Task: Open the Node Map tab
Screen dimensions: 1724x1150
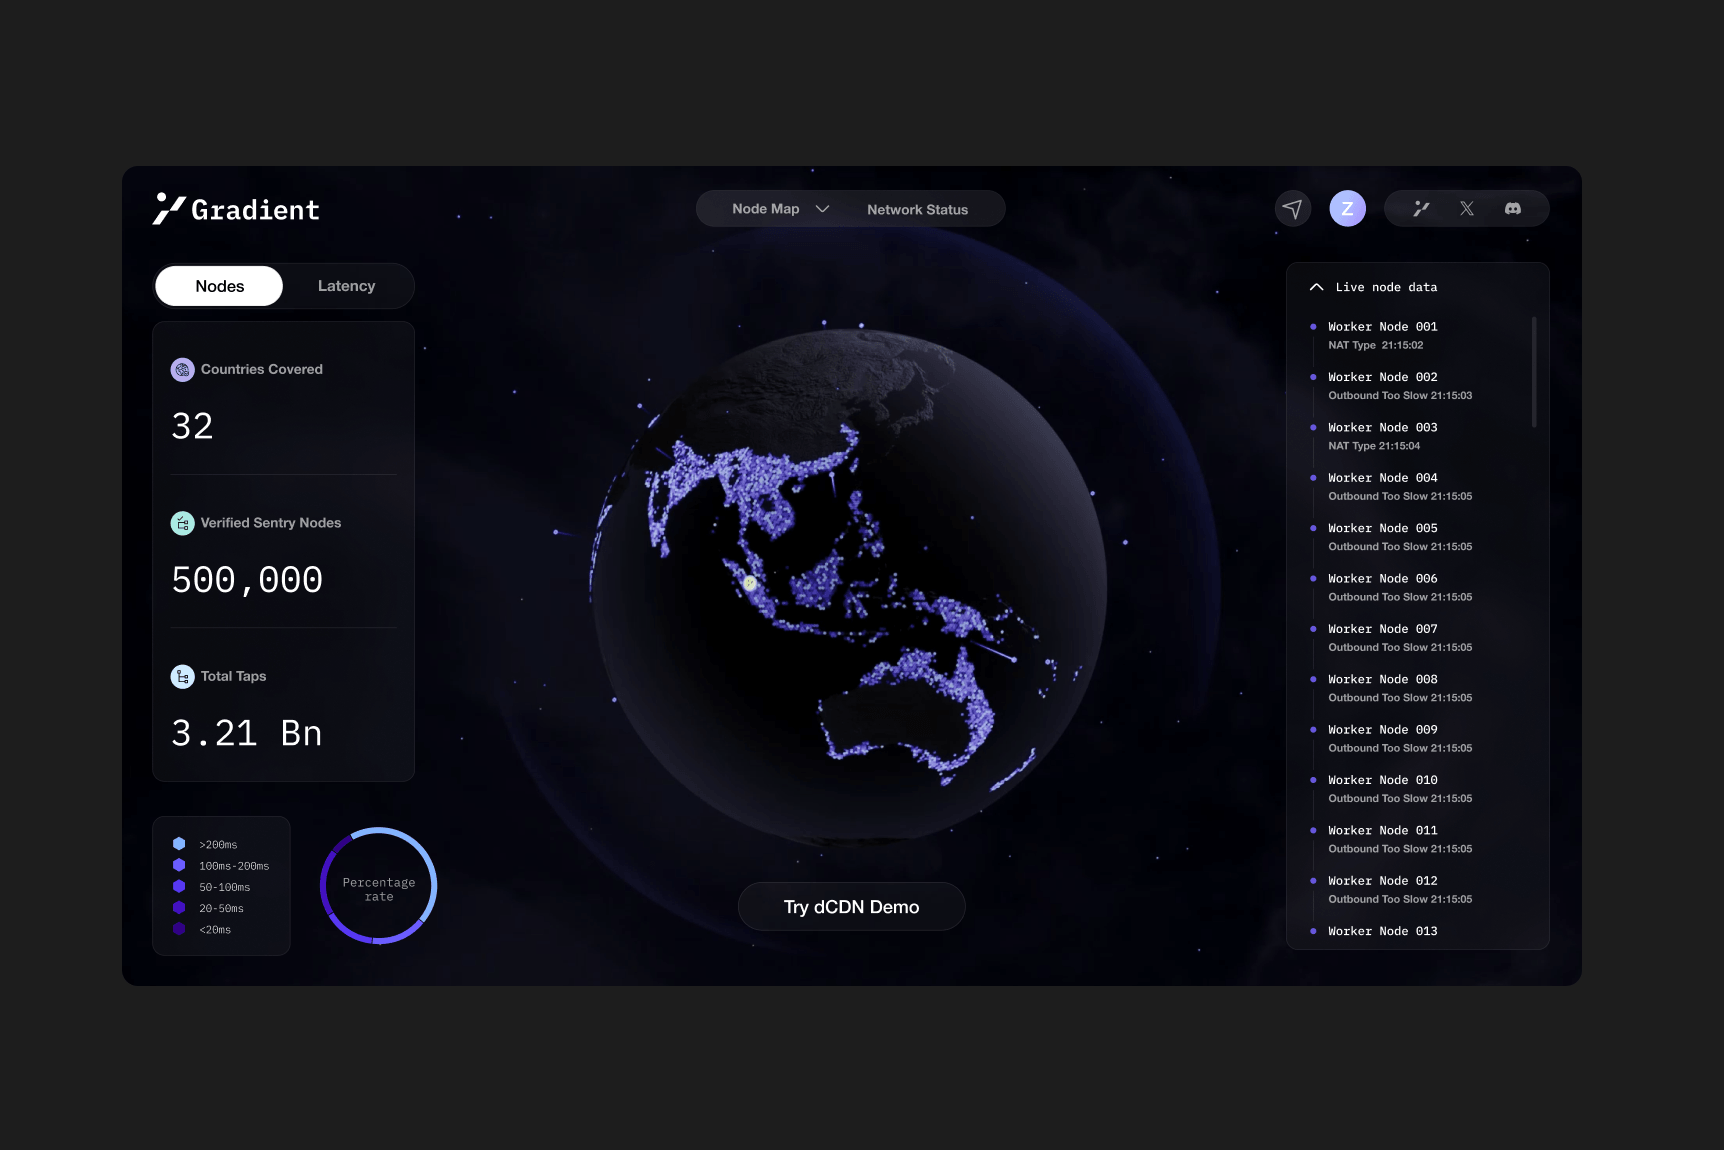Action: coord(766,209)
